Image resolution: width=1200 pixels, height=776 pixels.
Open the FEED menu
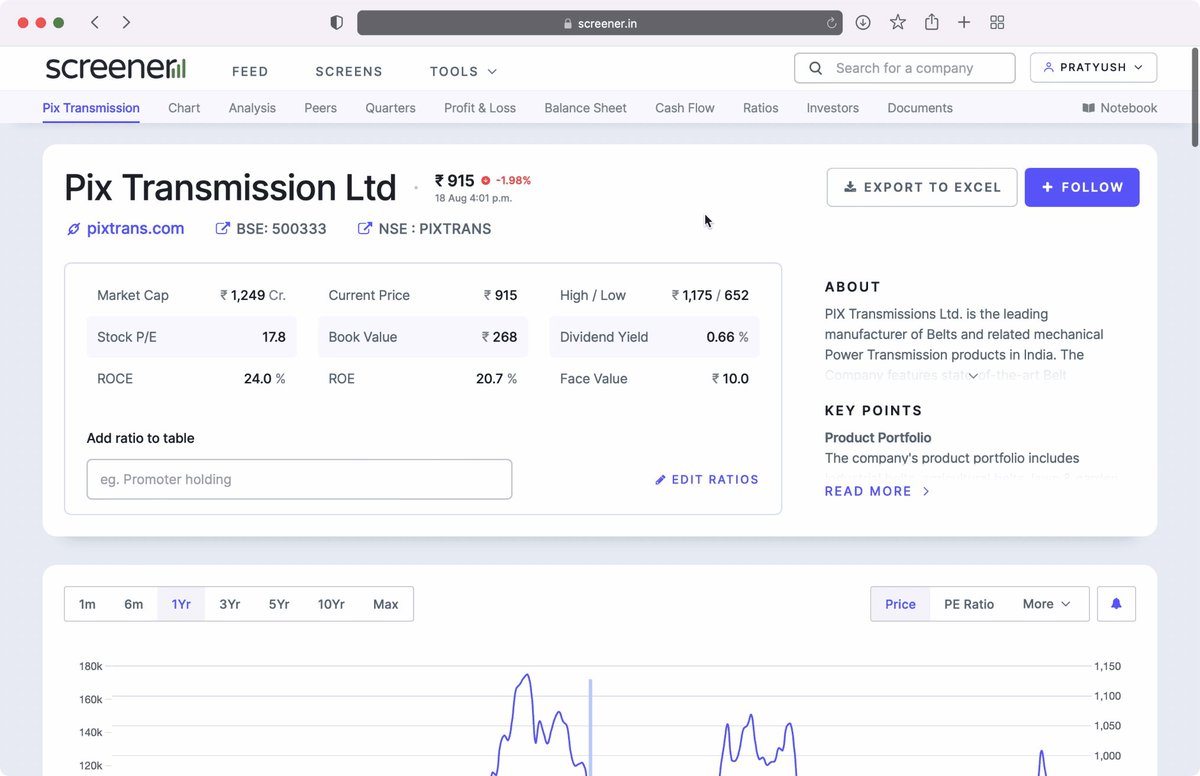pyautogui.click(x=250, y=71)
